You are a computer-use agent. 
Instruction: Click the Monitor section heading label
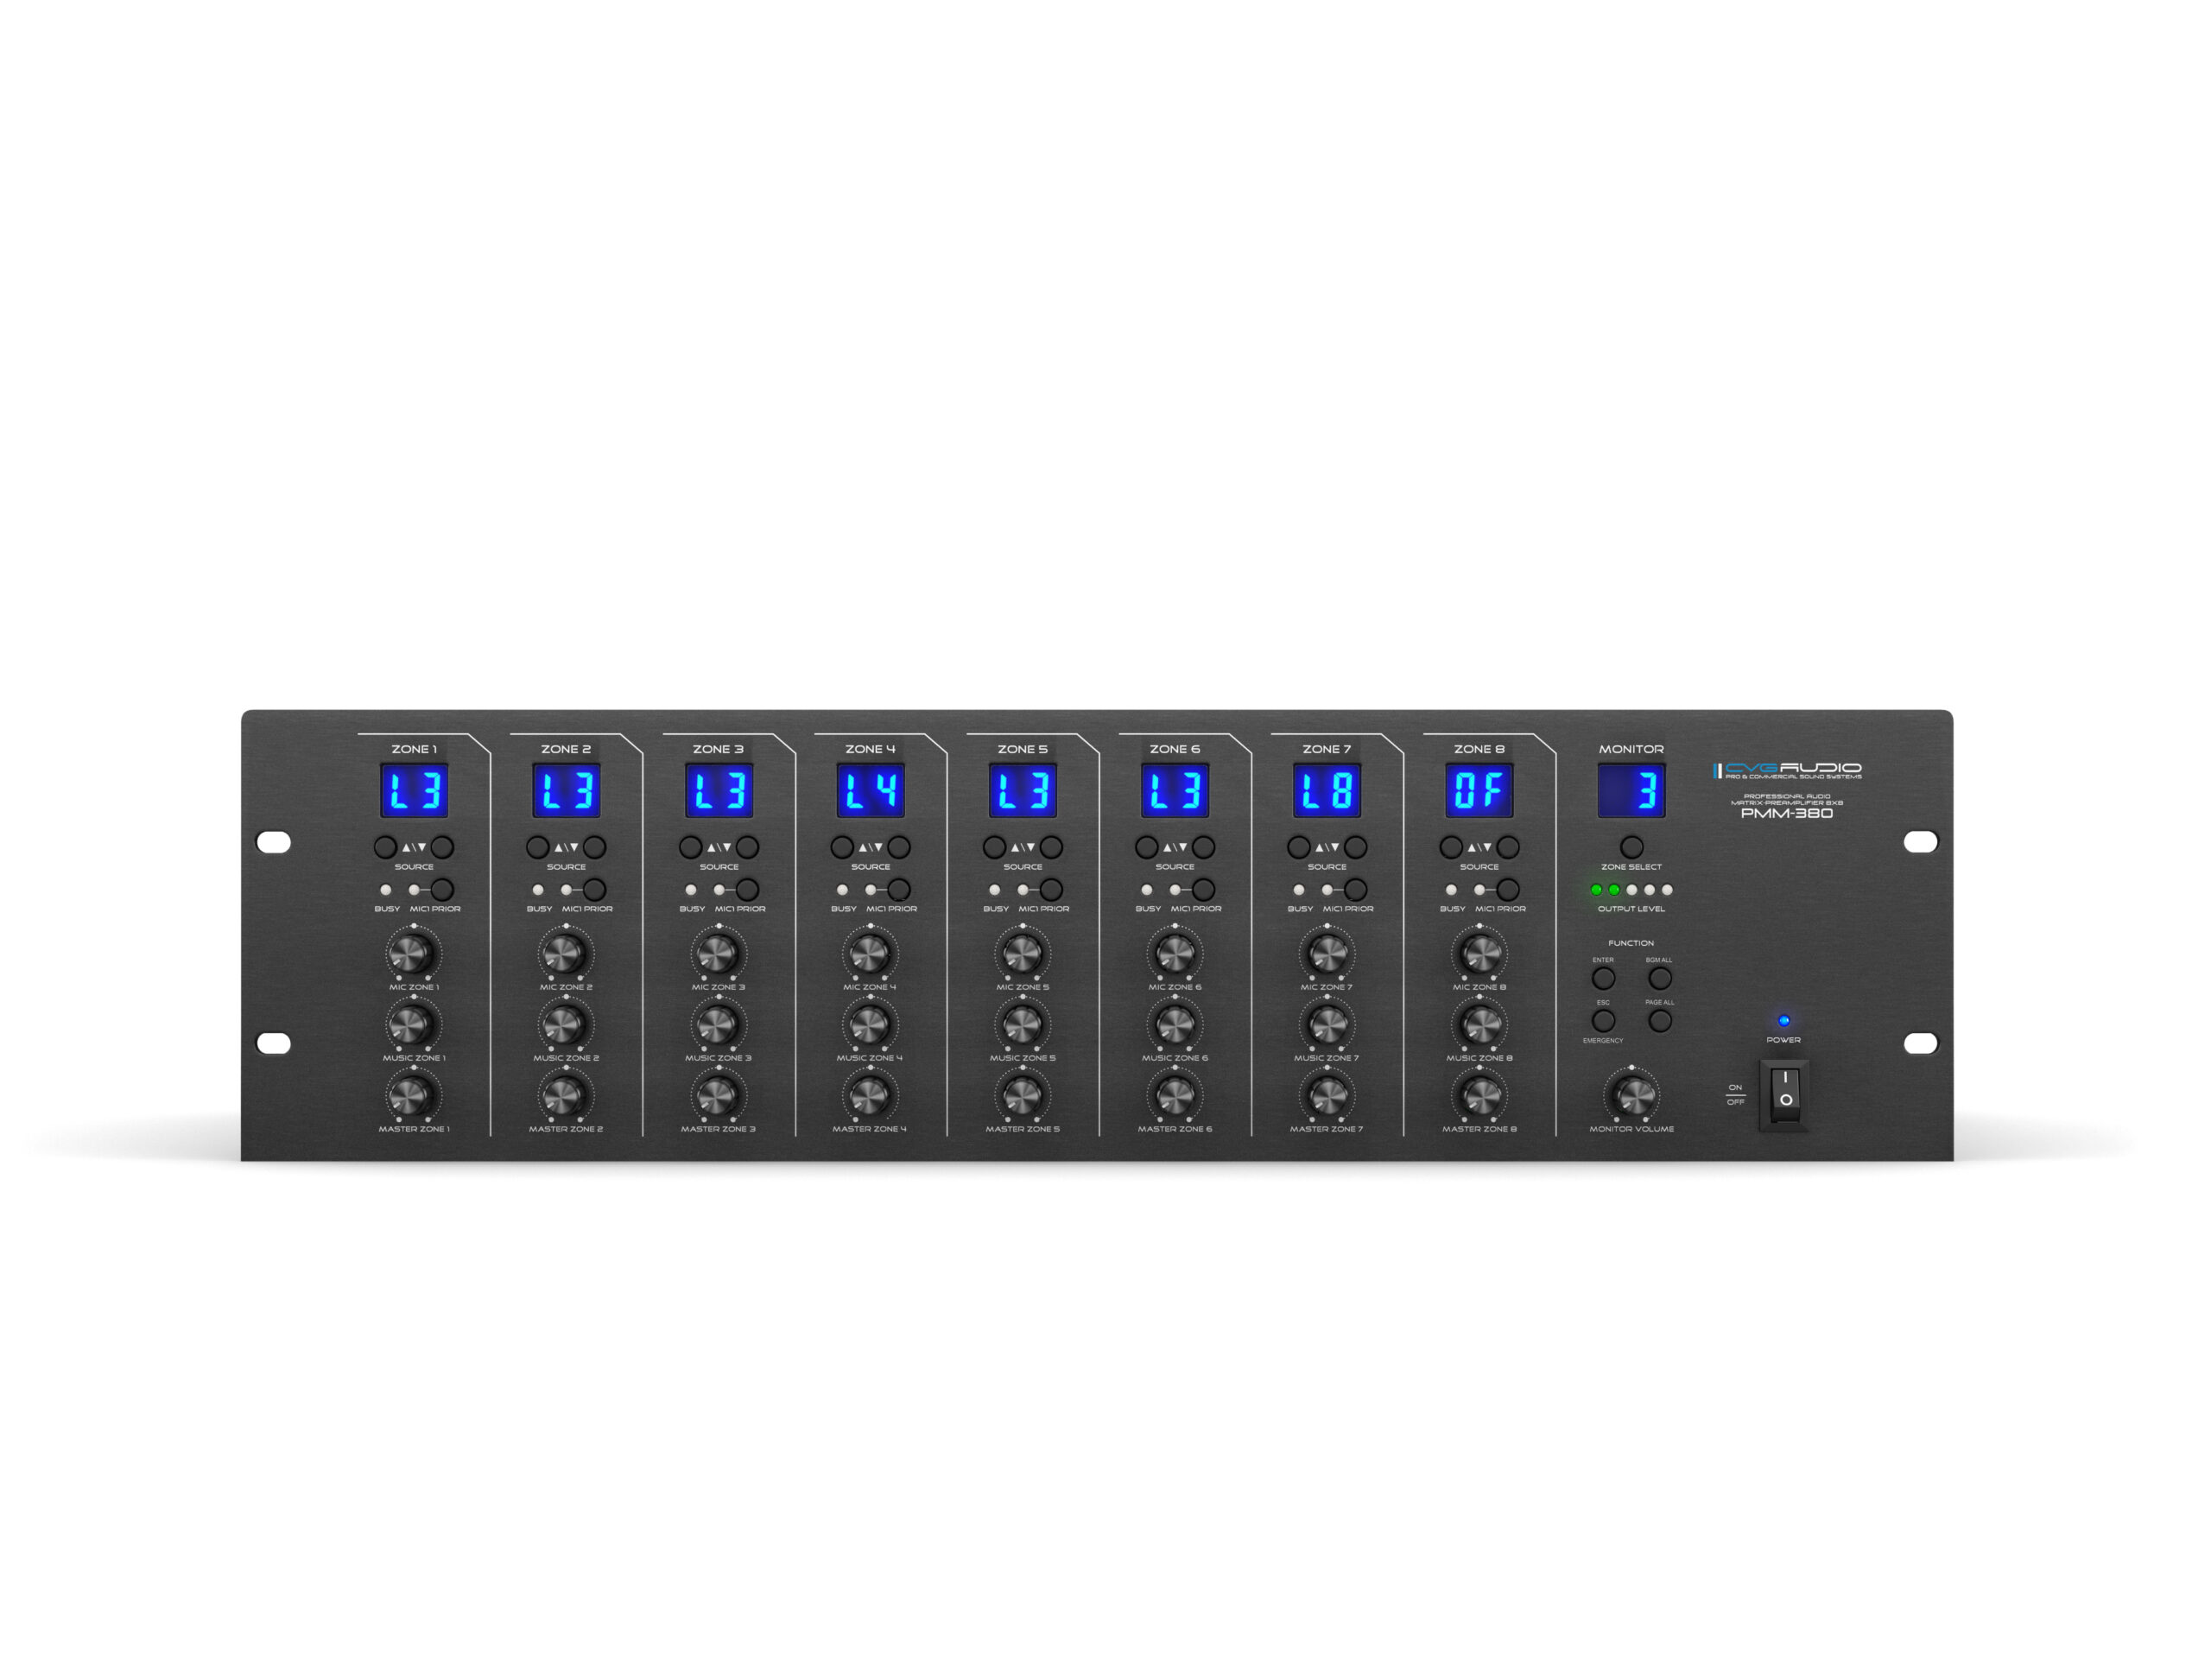(1631, 749)
